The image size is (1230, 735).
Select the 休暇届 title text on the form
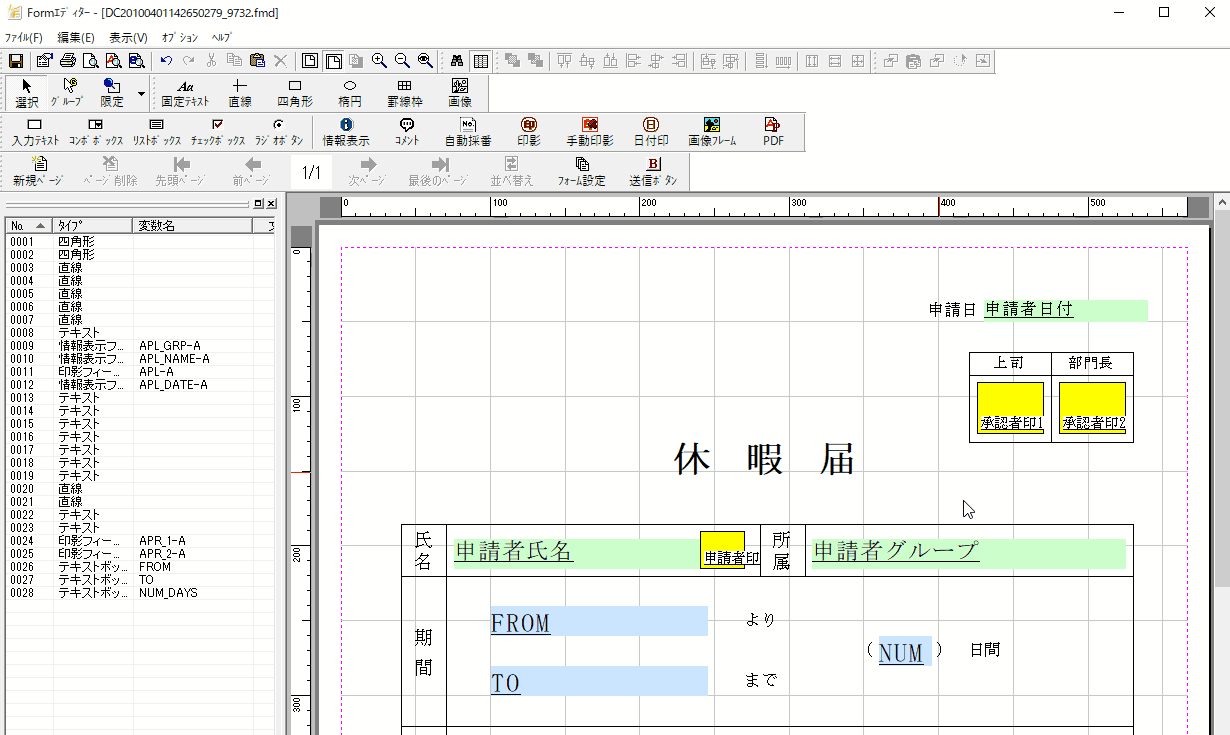765,460
